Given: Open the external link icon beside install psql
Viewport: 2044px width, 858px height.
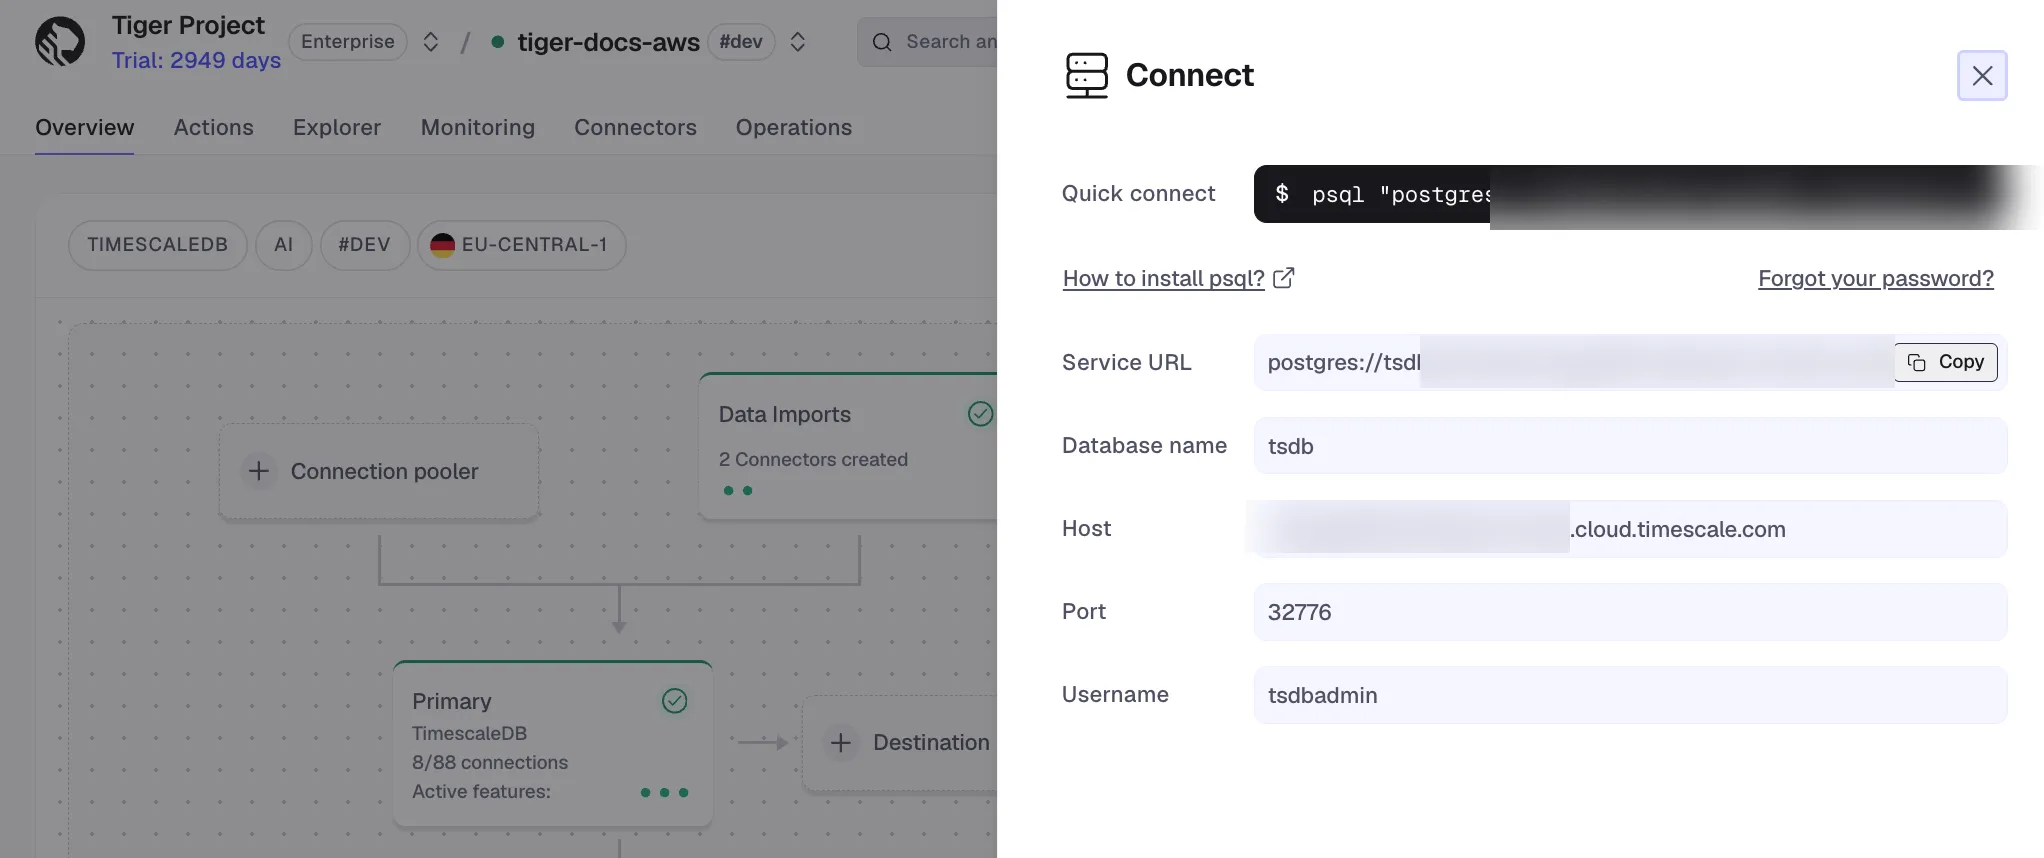Looking at the screenshot, I should pyautogui.click(x=1284, y=278).
